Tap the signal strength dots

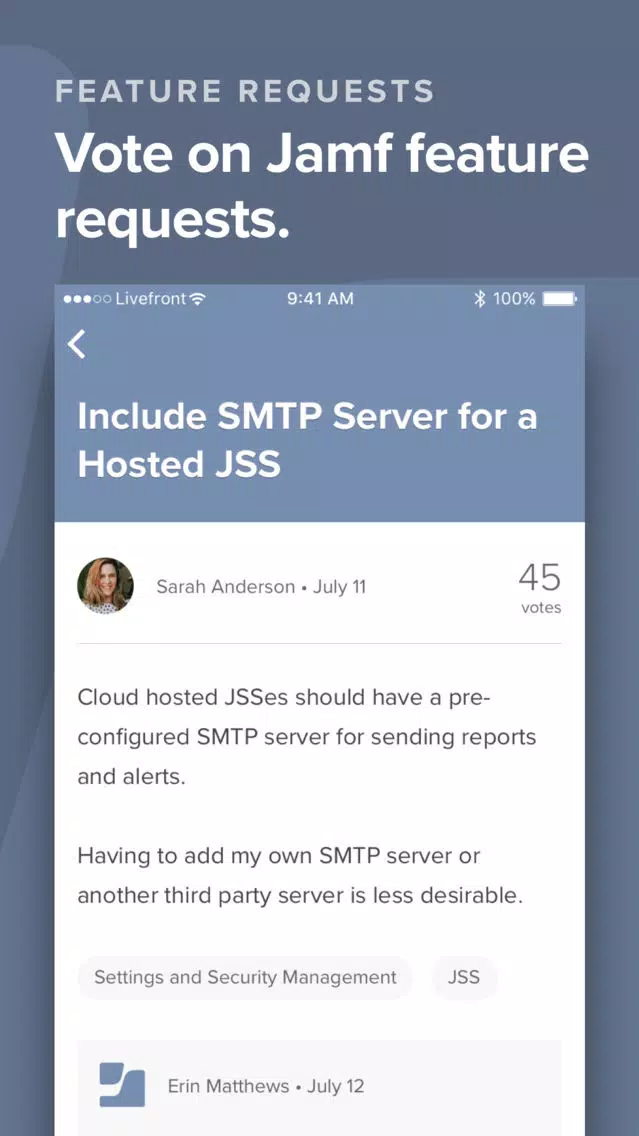pos(87,298)
